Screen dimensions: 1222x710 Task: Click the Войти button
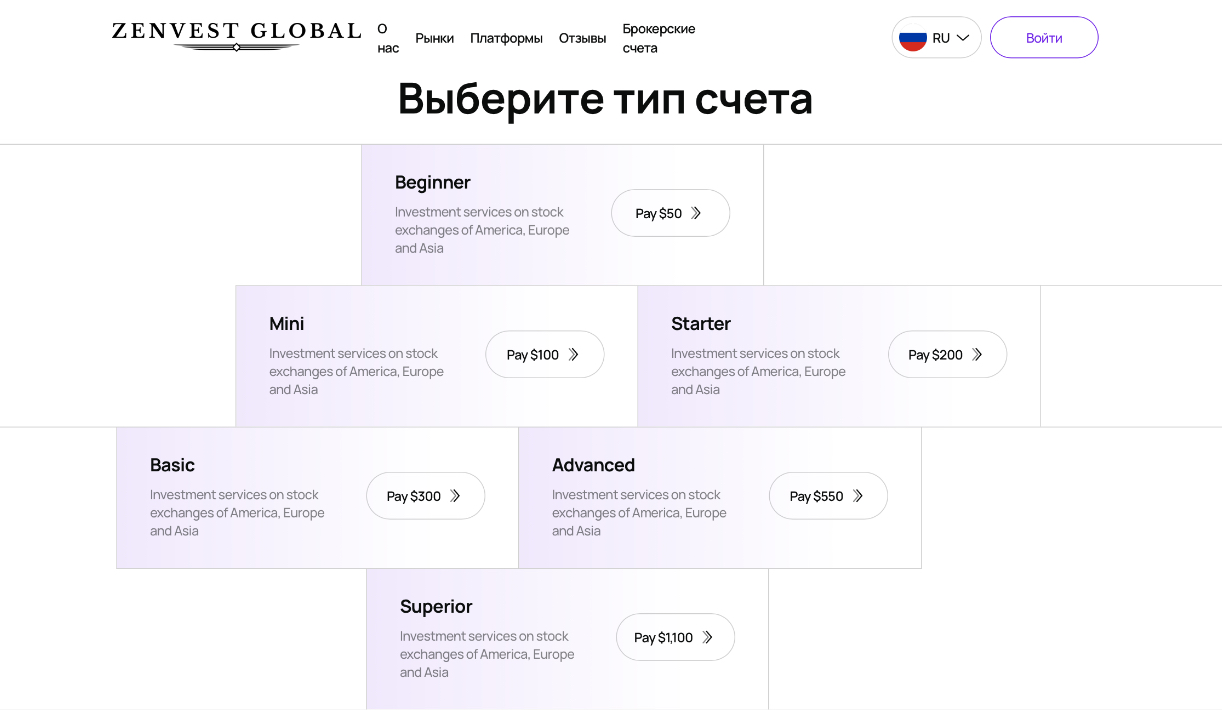pos(1044,37)
